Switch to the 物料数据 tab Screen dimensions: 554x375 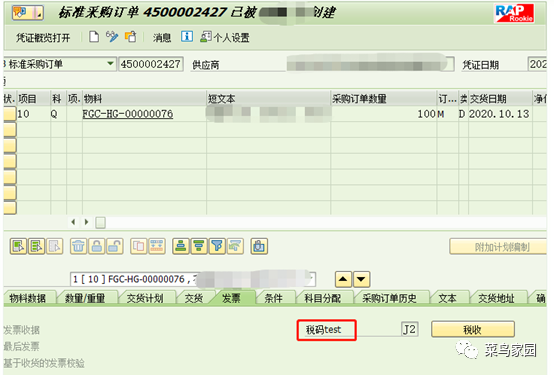coord(28,299)
